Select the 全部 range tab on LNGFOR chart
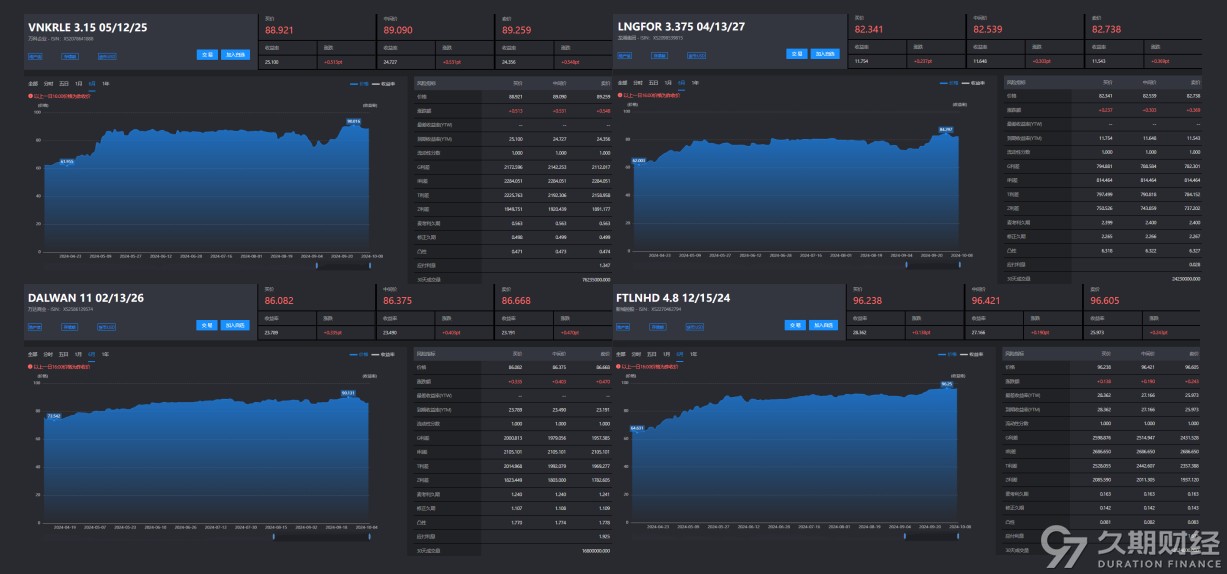The height and width of the screenshot is (574, 1227). point(621,84)
